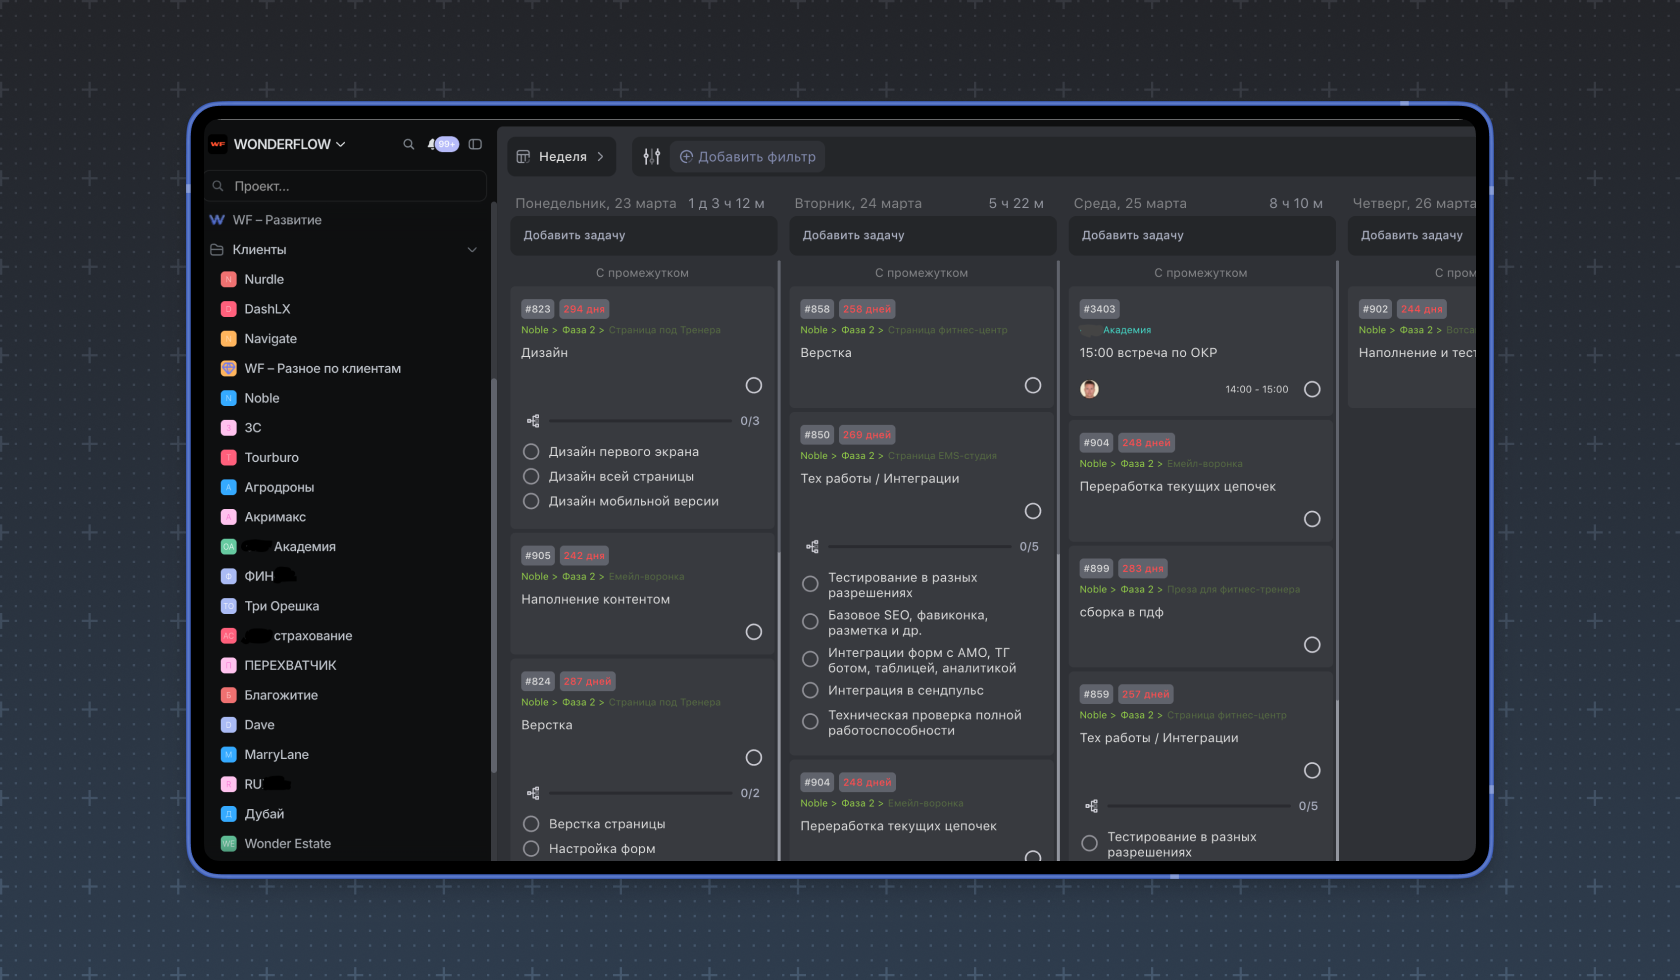Open filter settings sliders icon
Screen dimensions: 1680x980
click(x=652, y=156)
